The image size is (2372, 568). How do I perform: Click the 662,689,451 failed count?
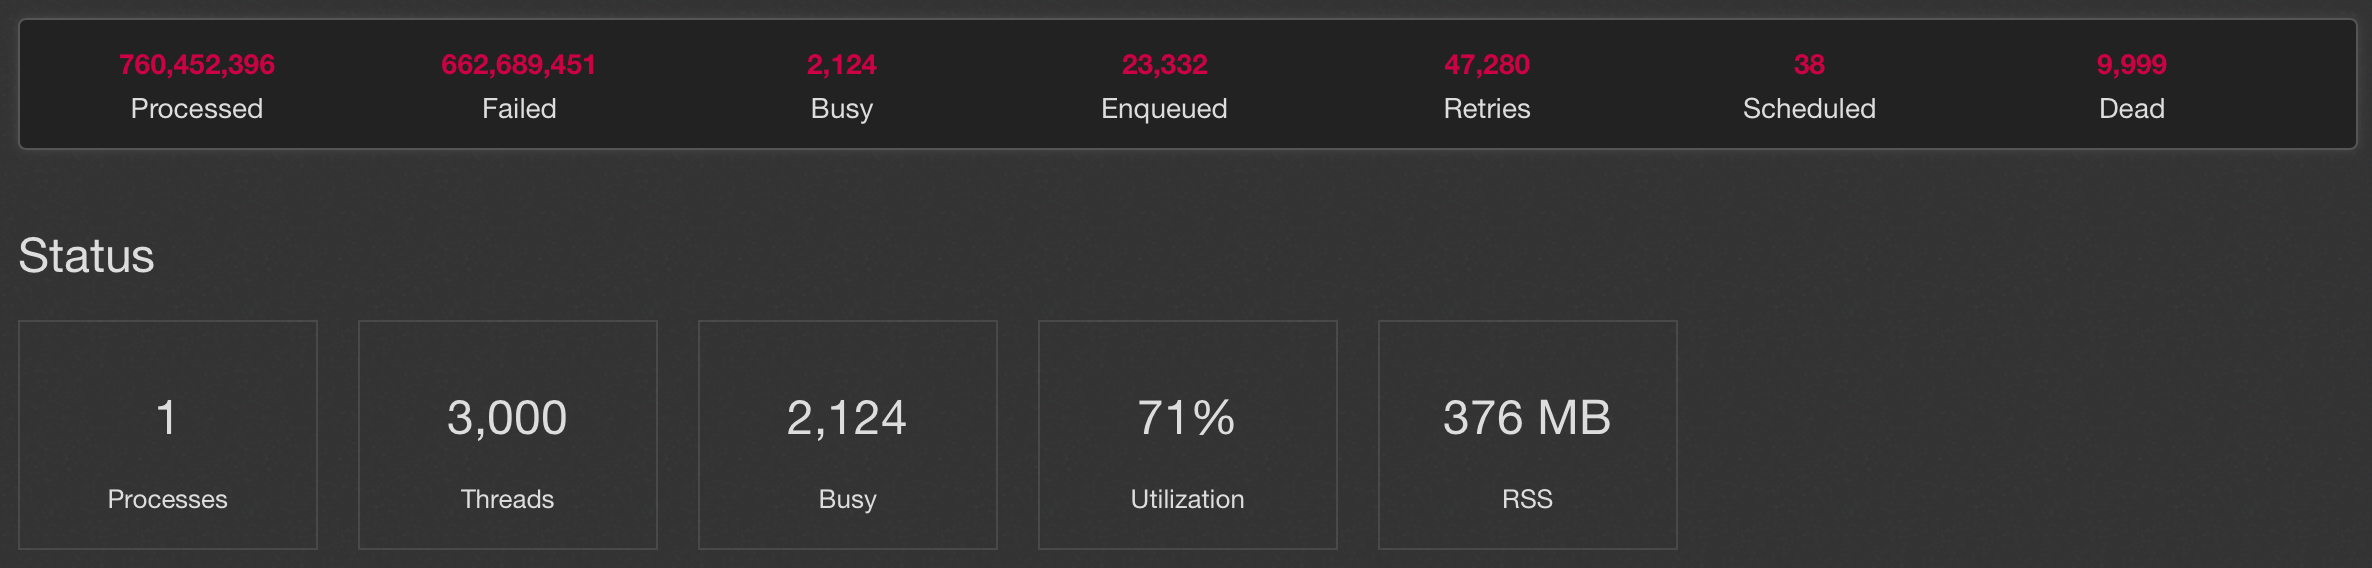[519, 65]
